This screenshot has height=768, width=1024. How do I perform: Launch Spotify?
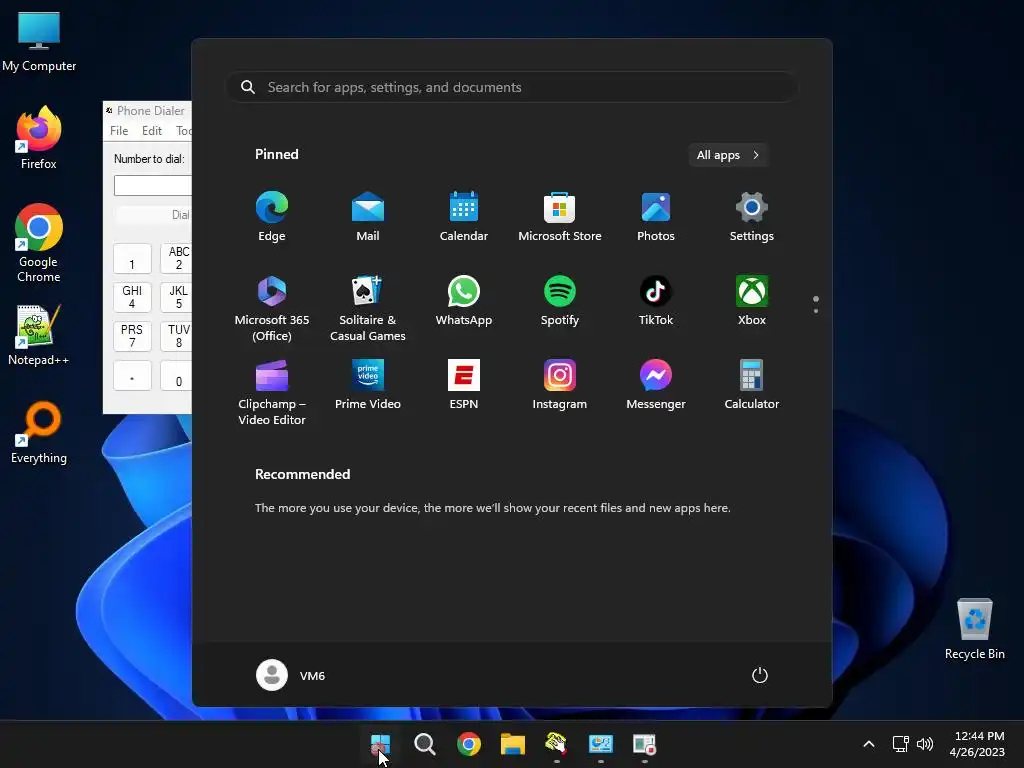click(x=560, y=301)
